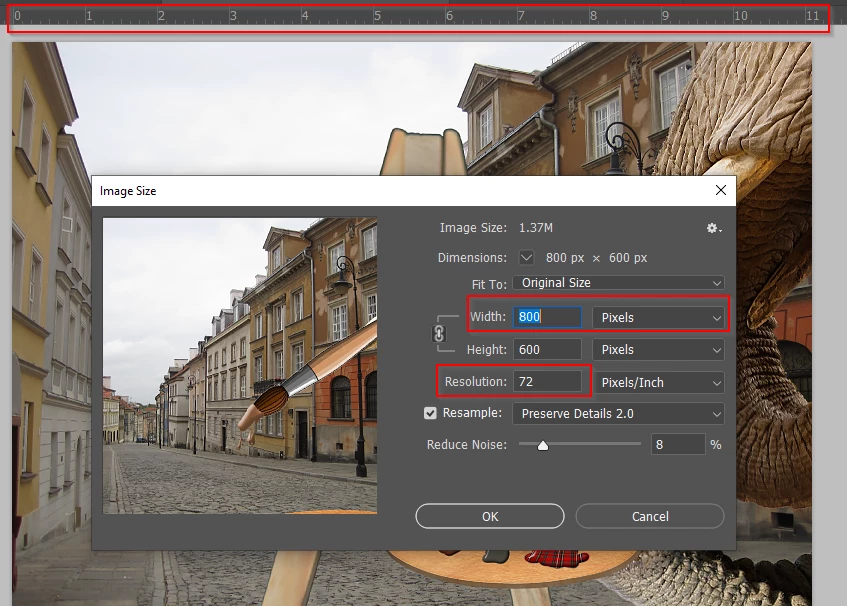Viewport: 847px width, 606px height.
Task: Click the Reduce Noise slider handle
Action: (x=543, y=445)
